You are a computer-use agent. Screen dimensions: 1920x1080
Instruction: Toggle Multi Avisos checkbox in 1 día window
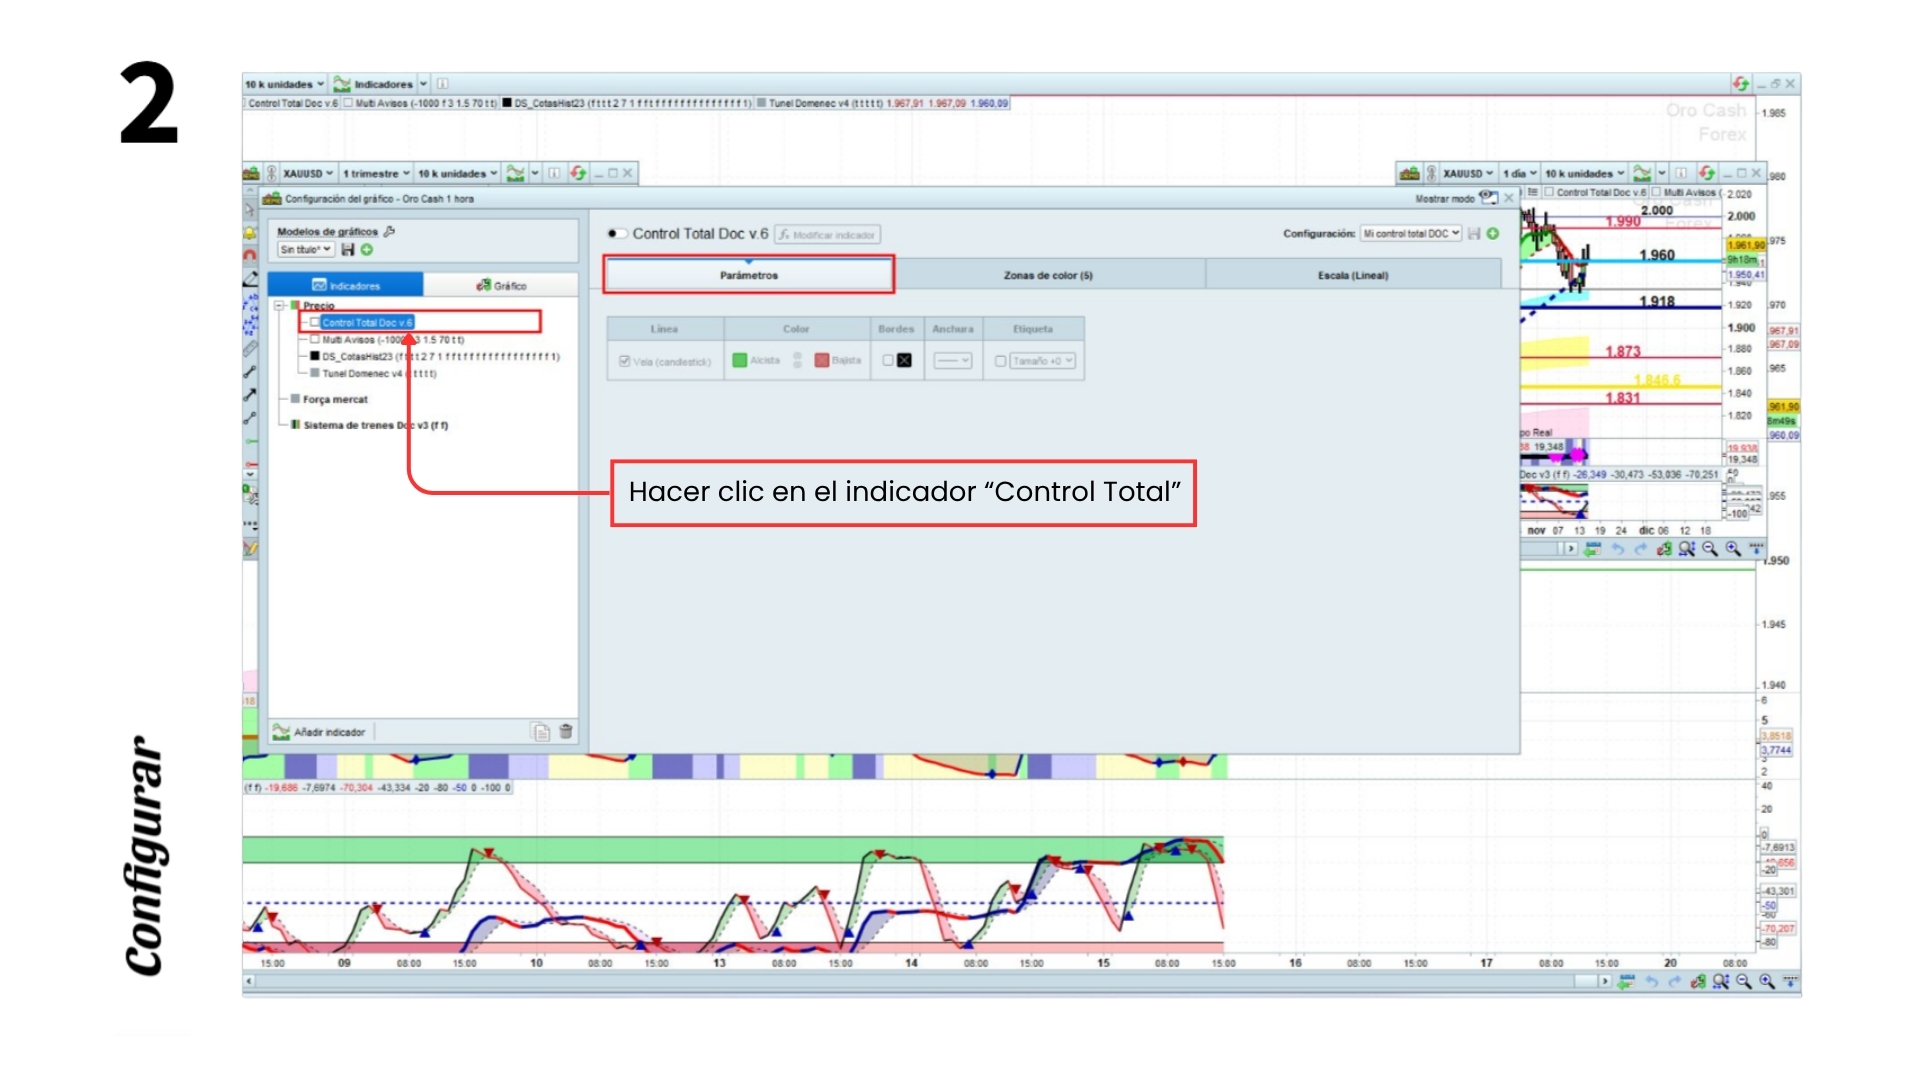[x=1656, y=192]
